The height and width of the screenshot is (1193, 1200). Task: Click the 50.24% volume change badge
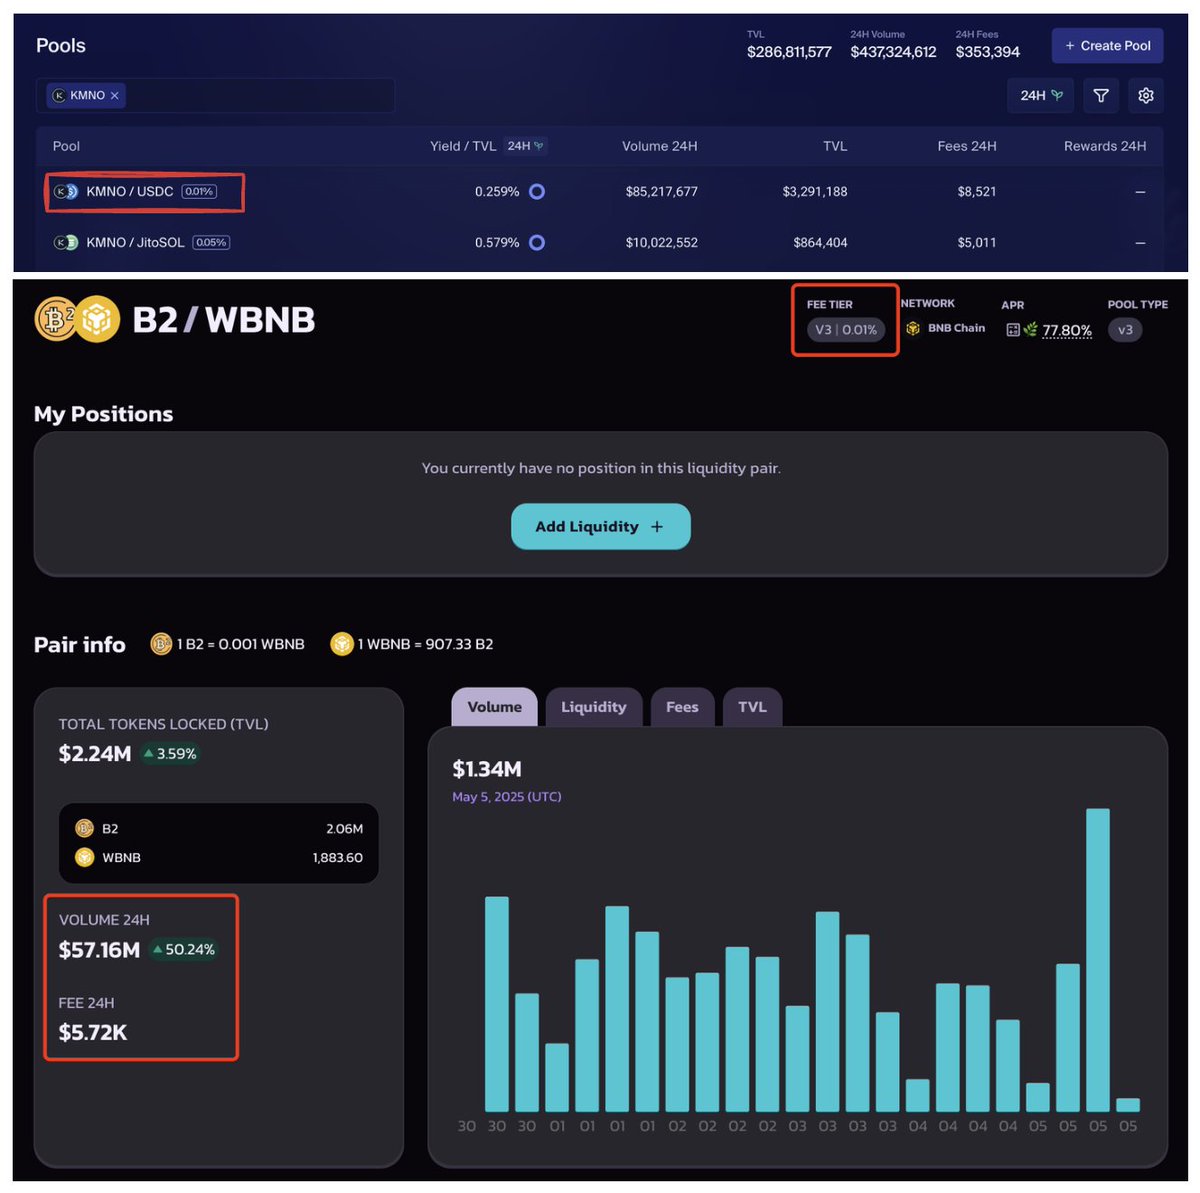click(183, 950)
